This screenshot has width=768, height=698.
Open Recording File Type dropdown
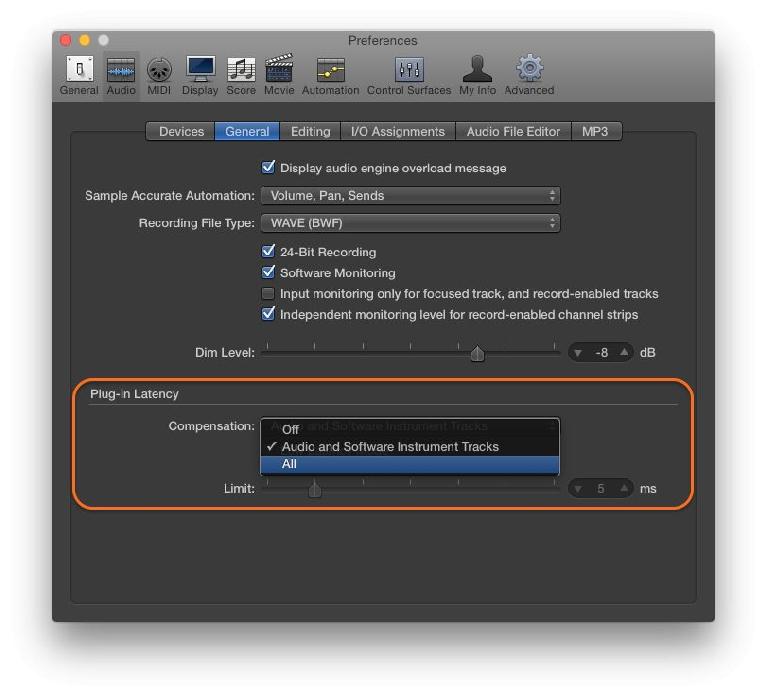point(410,223)
